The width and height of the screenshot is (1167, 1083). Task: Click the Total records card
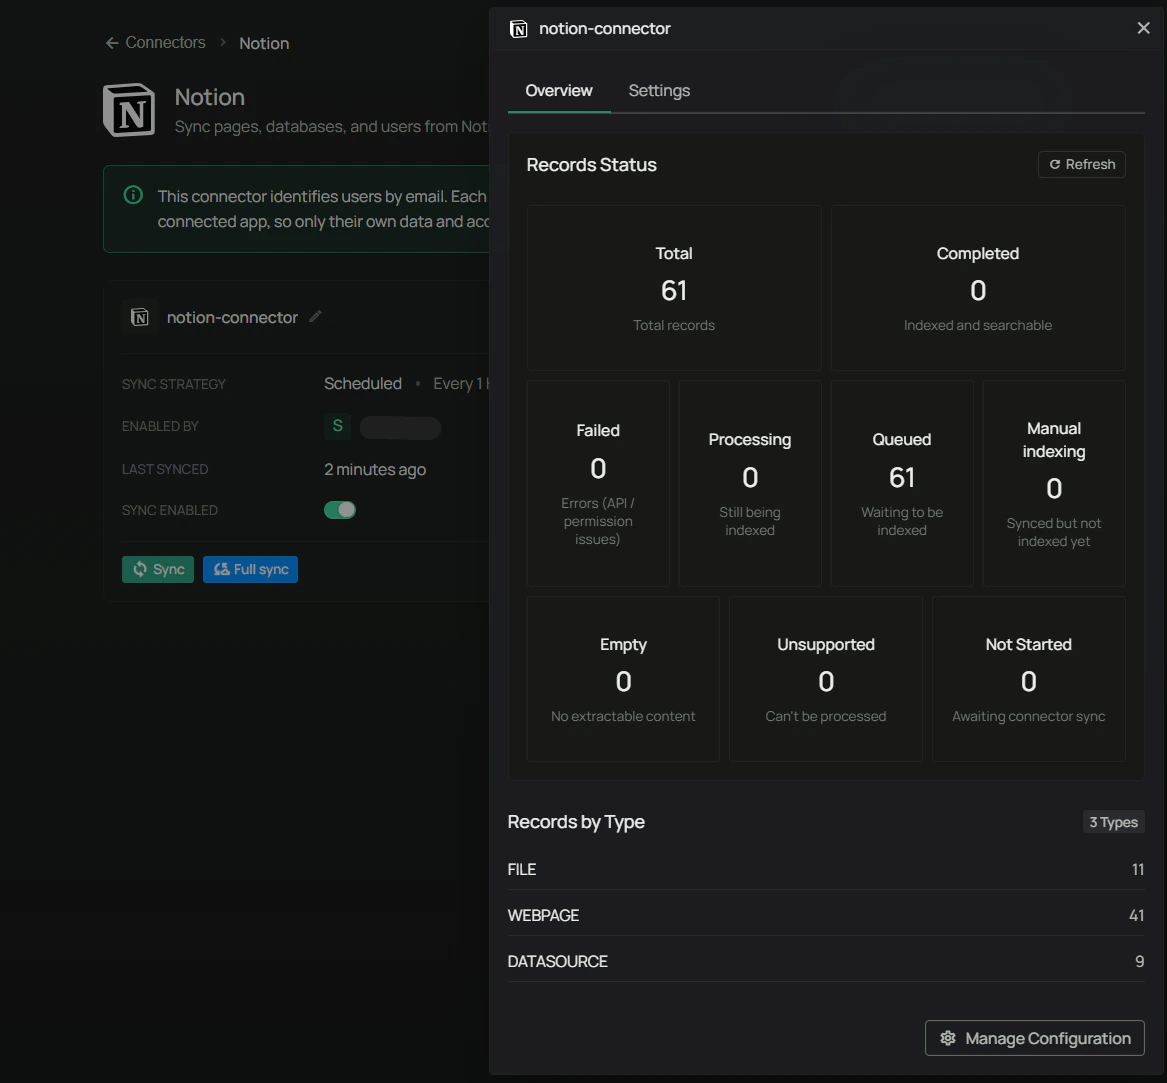pyautogui.click(x=674, y=288)
